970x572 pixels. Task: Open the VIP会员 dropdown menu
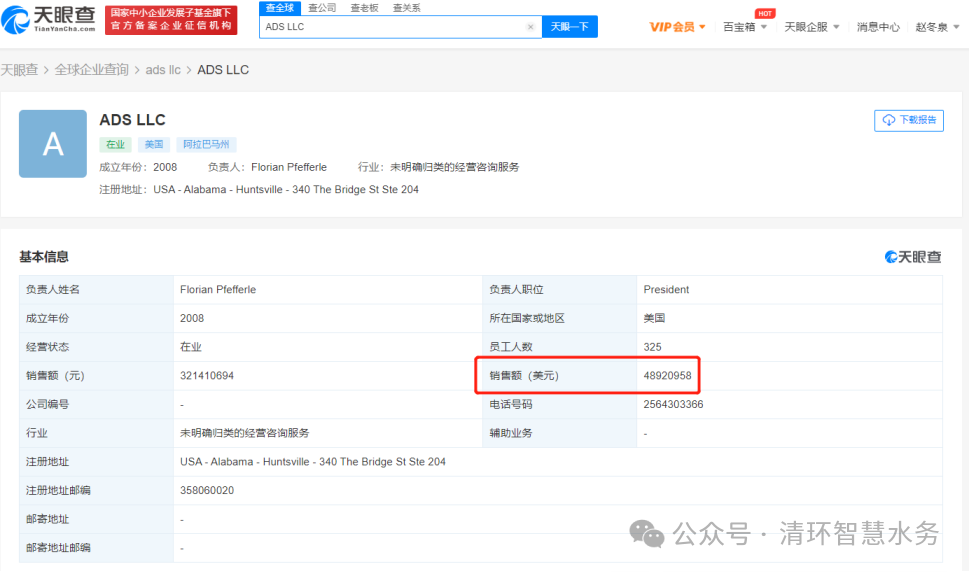677,27
